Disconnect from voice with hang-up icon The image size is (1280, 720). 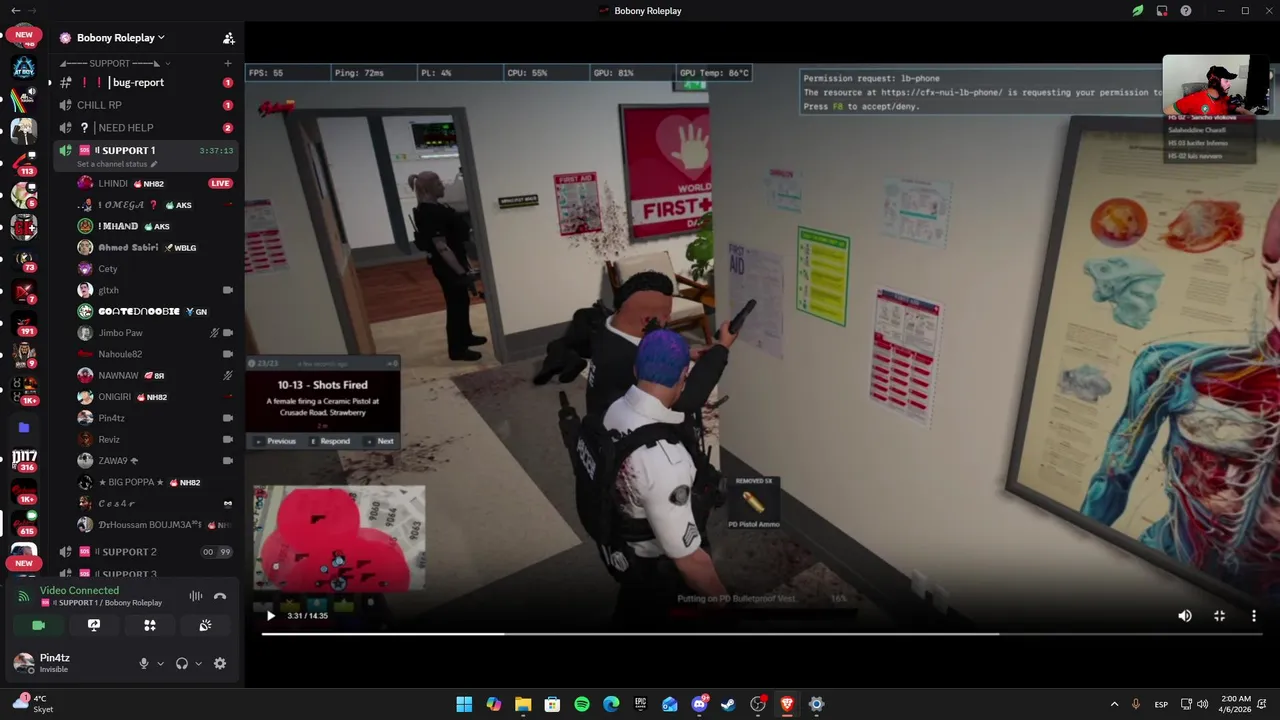click(x=220, y=596)
